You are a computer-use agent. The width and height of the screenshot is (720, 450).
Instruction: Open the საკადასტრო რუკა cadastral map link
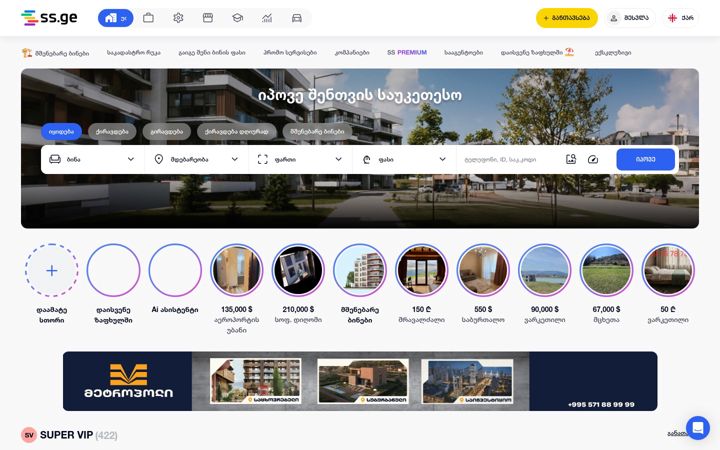[134, 53]
